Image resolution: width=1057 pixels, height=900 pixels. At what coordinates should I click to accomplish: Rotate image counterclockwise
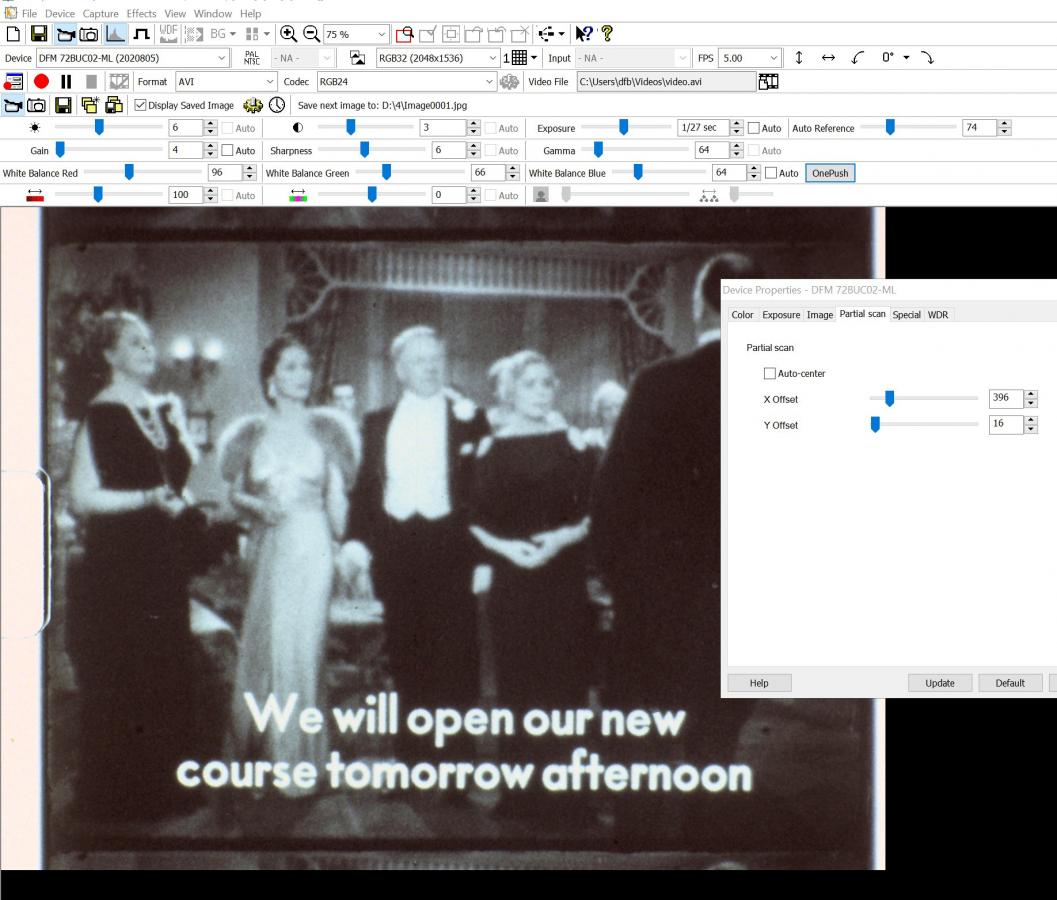point(858,58)
